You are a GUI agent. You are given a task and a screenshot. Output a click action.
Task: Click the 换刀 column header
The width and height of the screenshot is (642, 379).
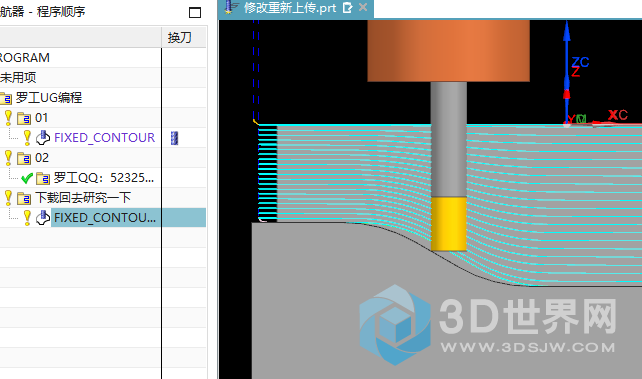click(x=180, y=38)
